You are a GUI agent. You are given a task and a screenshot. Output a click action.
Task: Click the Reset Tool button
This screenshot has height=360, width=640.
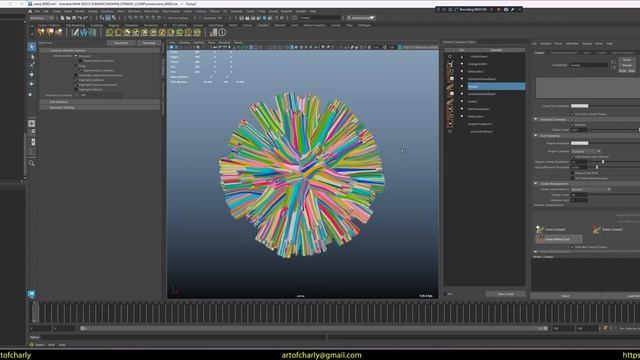(121, 43)
